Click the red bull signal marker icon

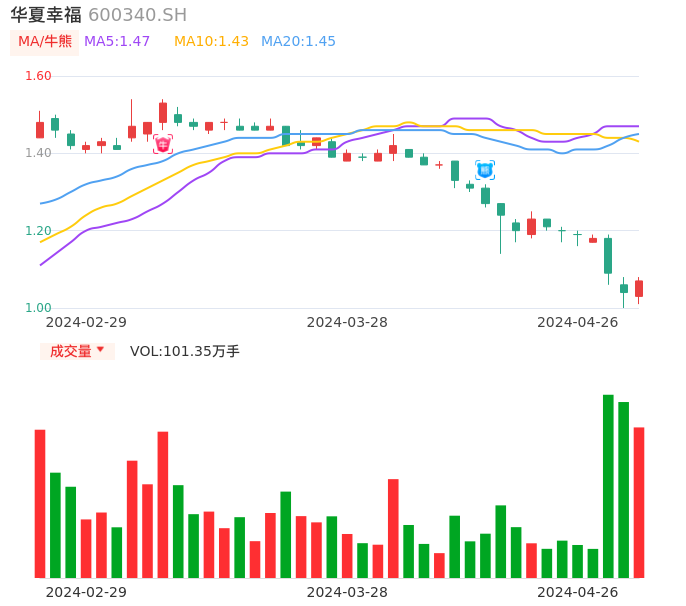click(x=163, y=144)
